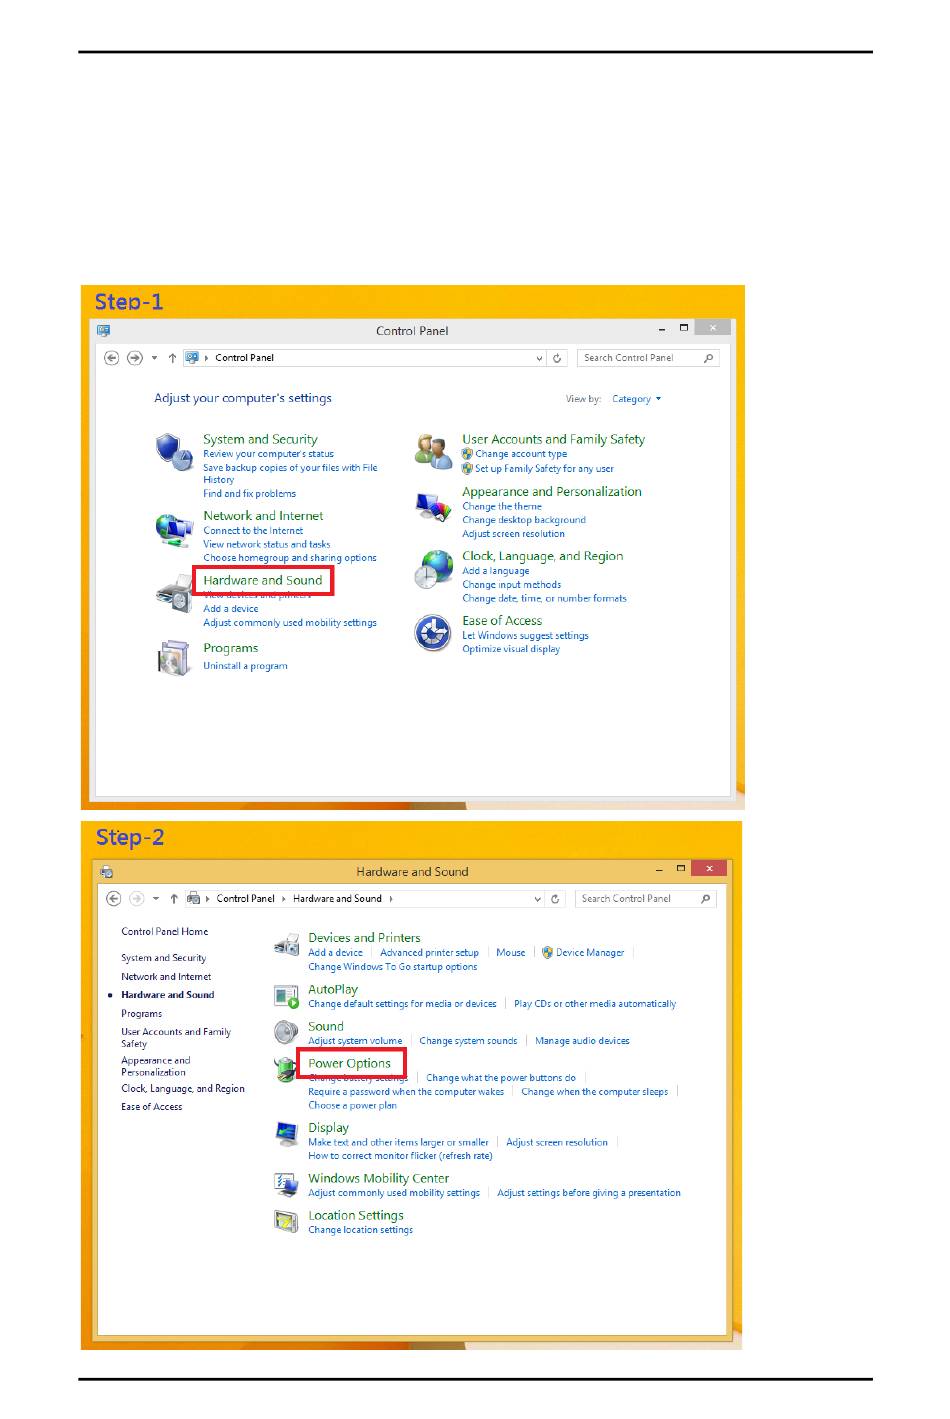
Task: Click the User Accounts and Family Safety people icon
Action: (433, 451)
